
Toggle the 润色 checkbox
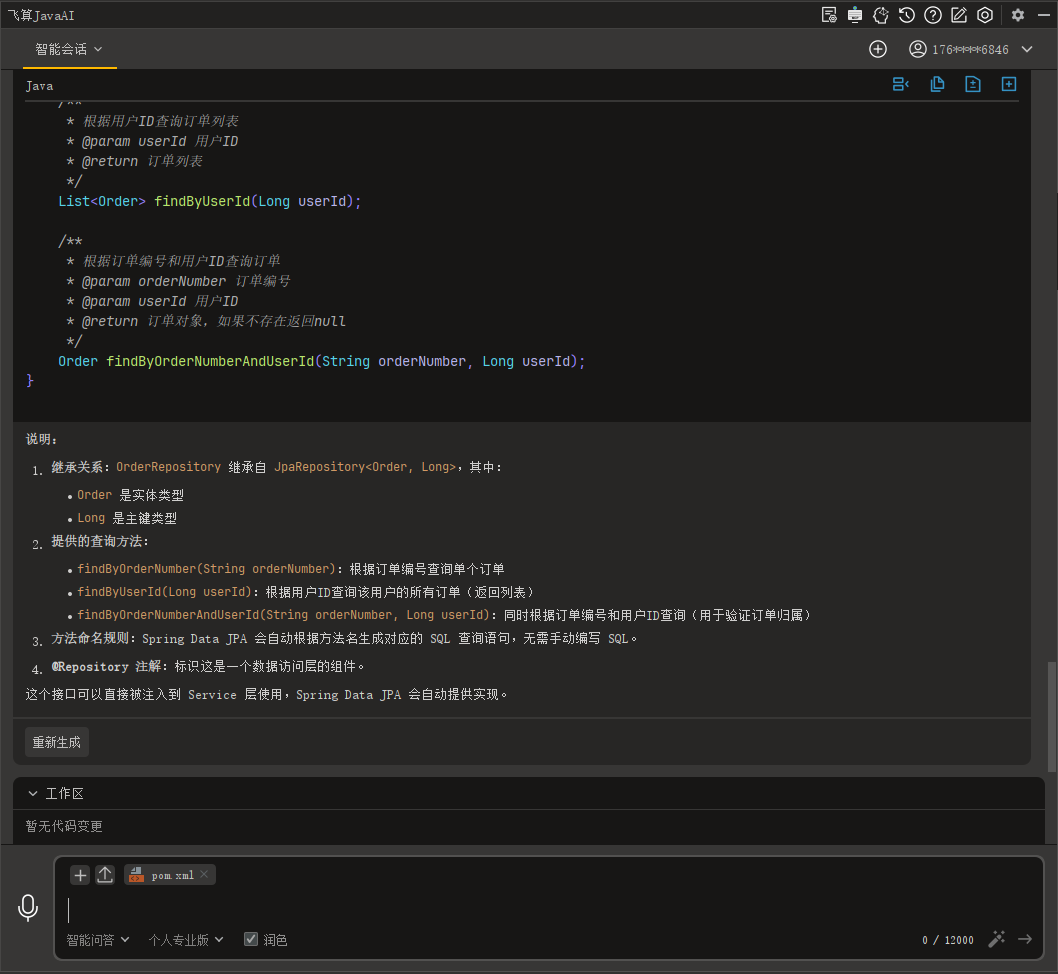click(x=251, y=939)
